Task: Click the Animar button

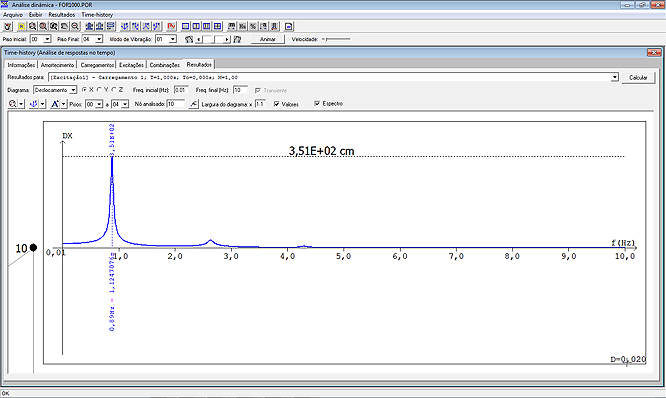Action: 268,39
